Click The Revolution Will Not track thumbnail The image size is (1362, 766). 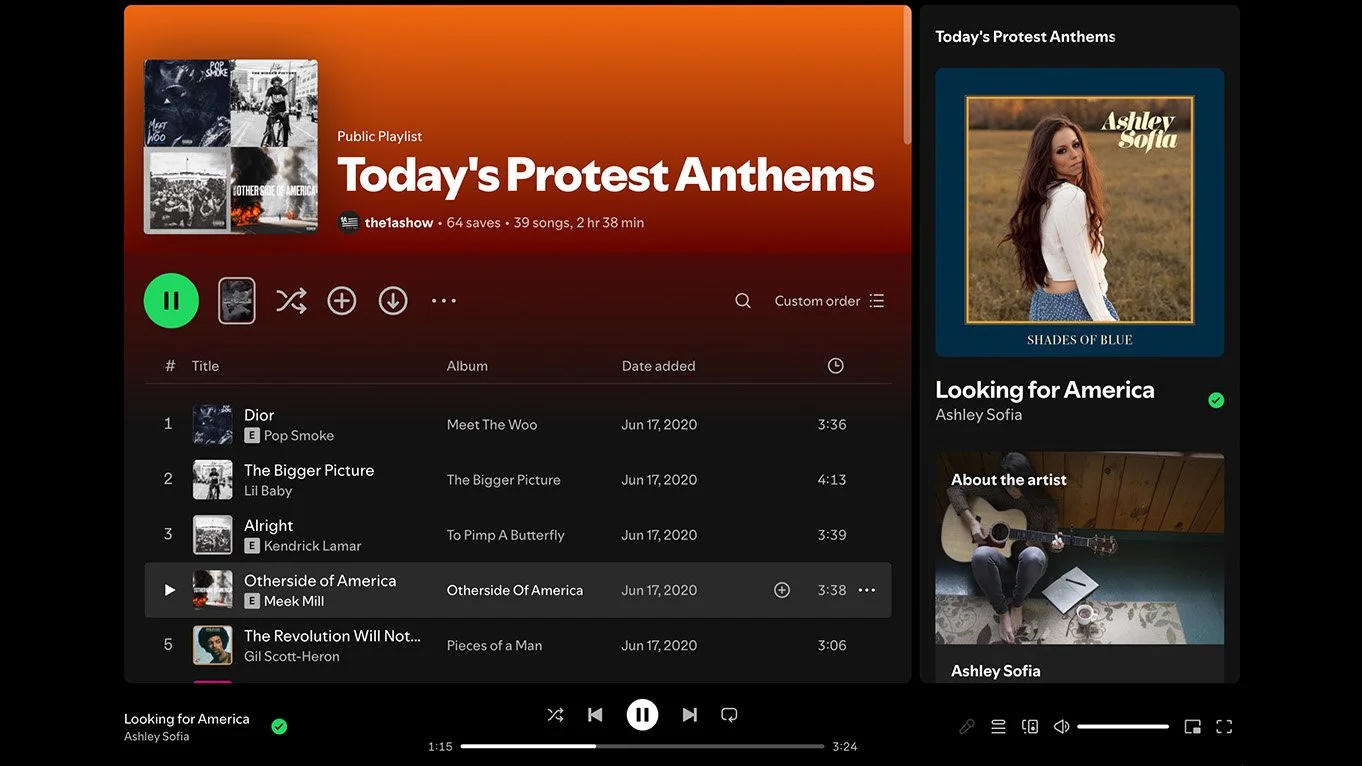[x=212, y=645]
